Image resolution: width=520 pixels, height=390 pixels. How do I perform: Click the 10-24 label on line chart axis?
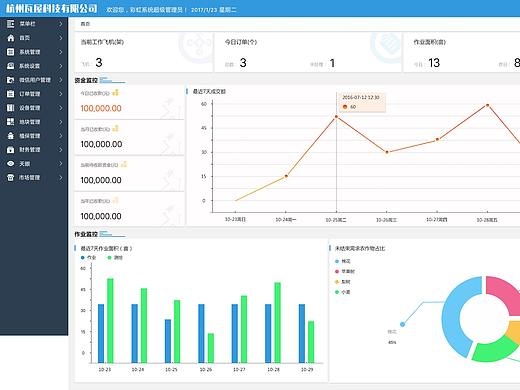[286, 220]
